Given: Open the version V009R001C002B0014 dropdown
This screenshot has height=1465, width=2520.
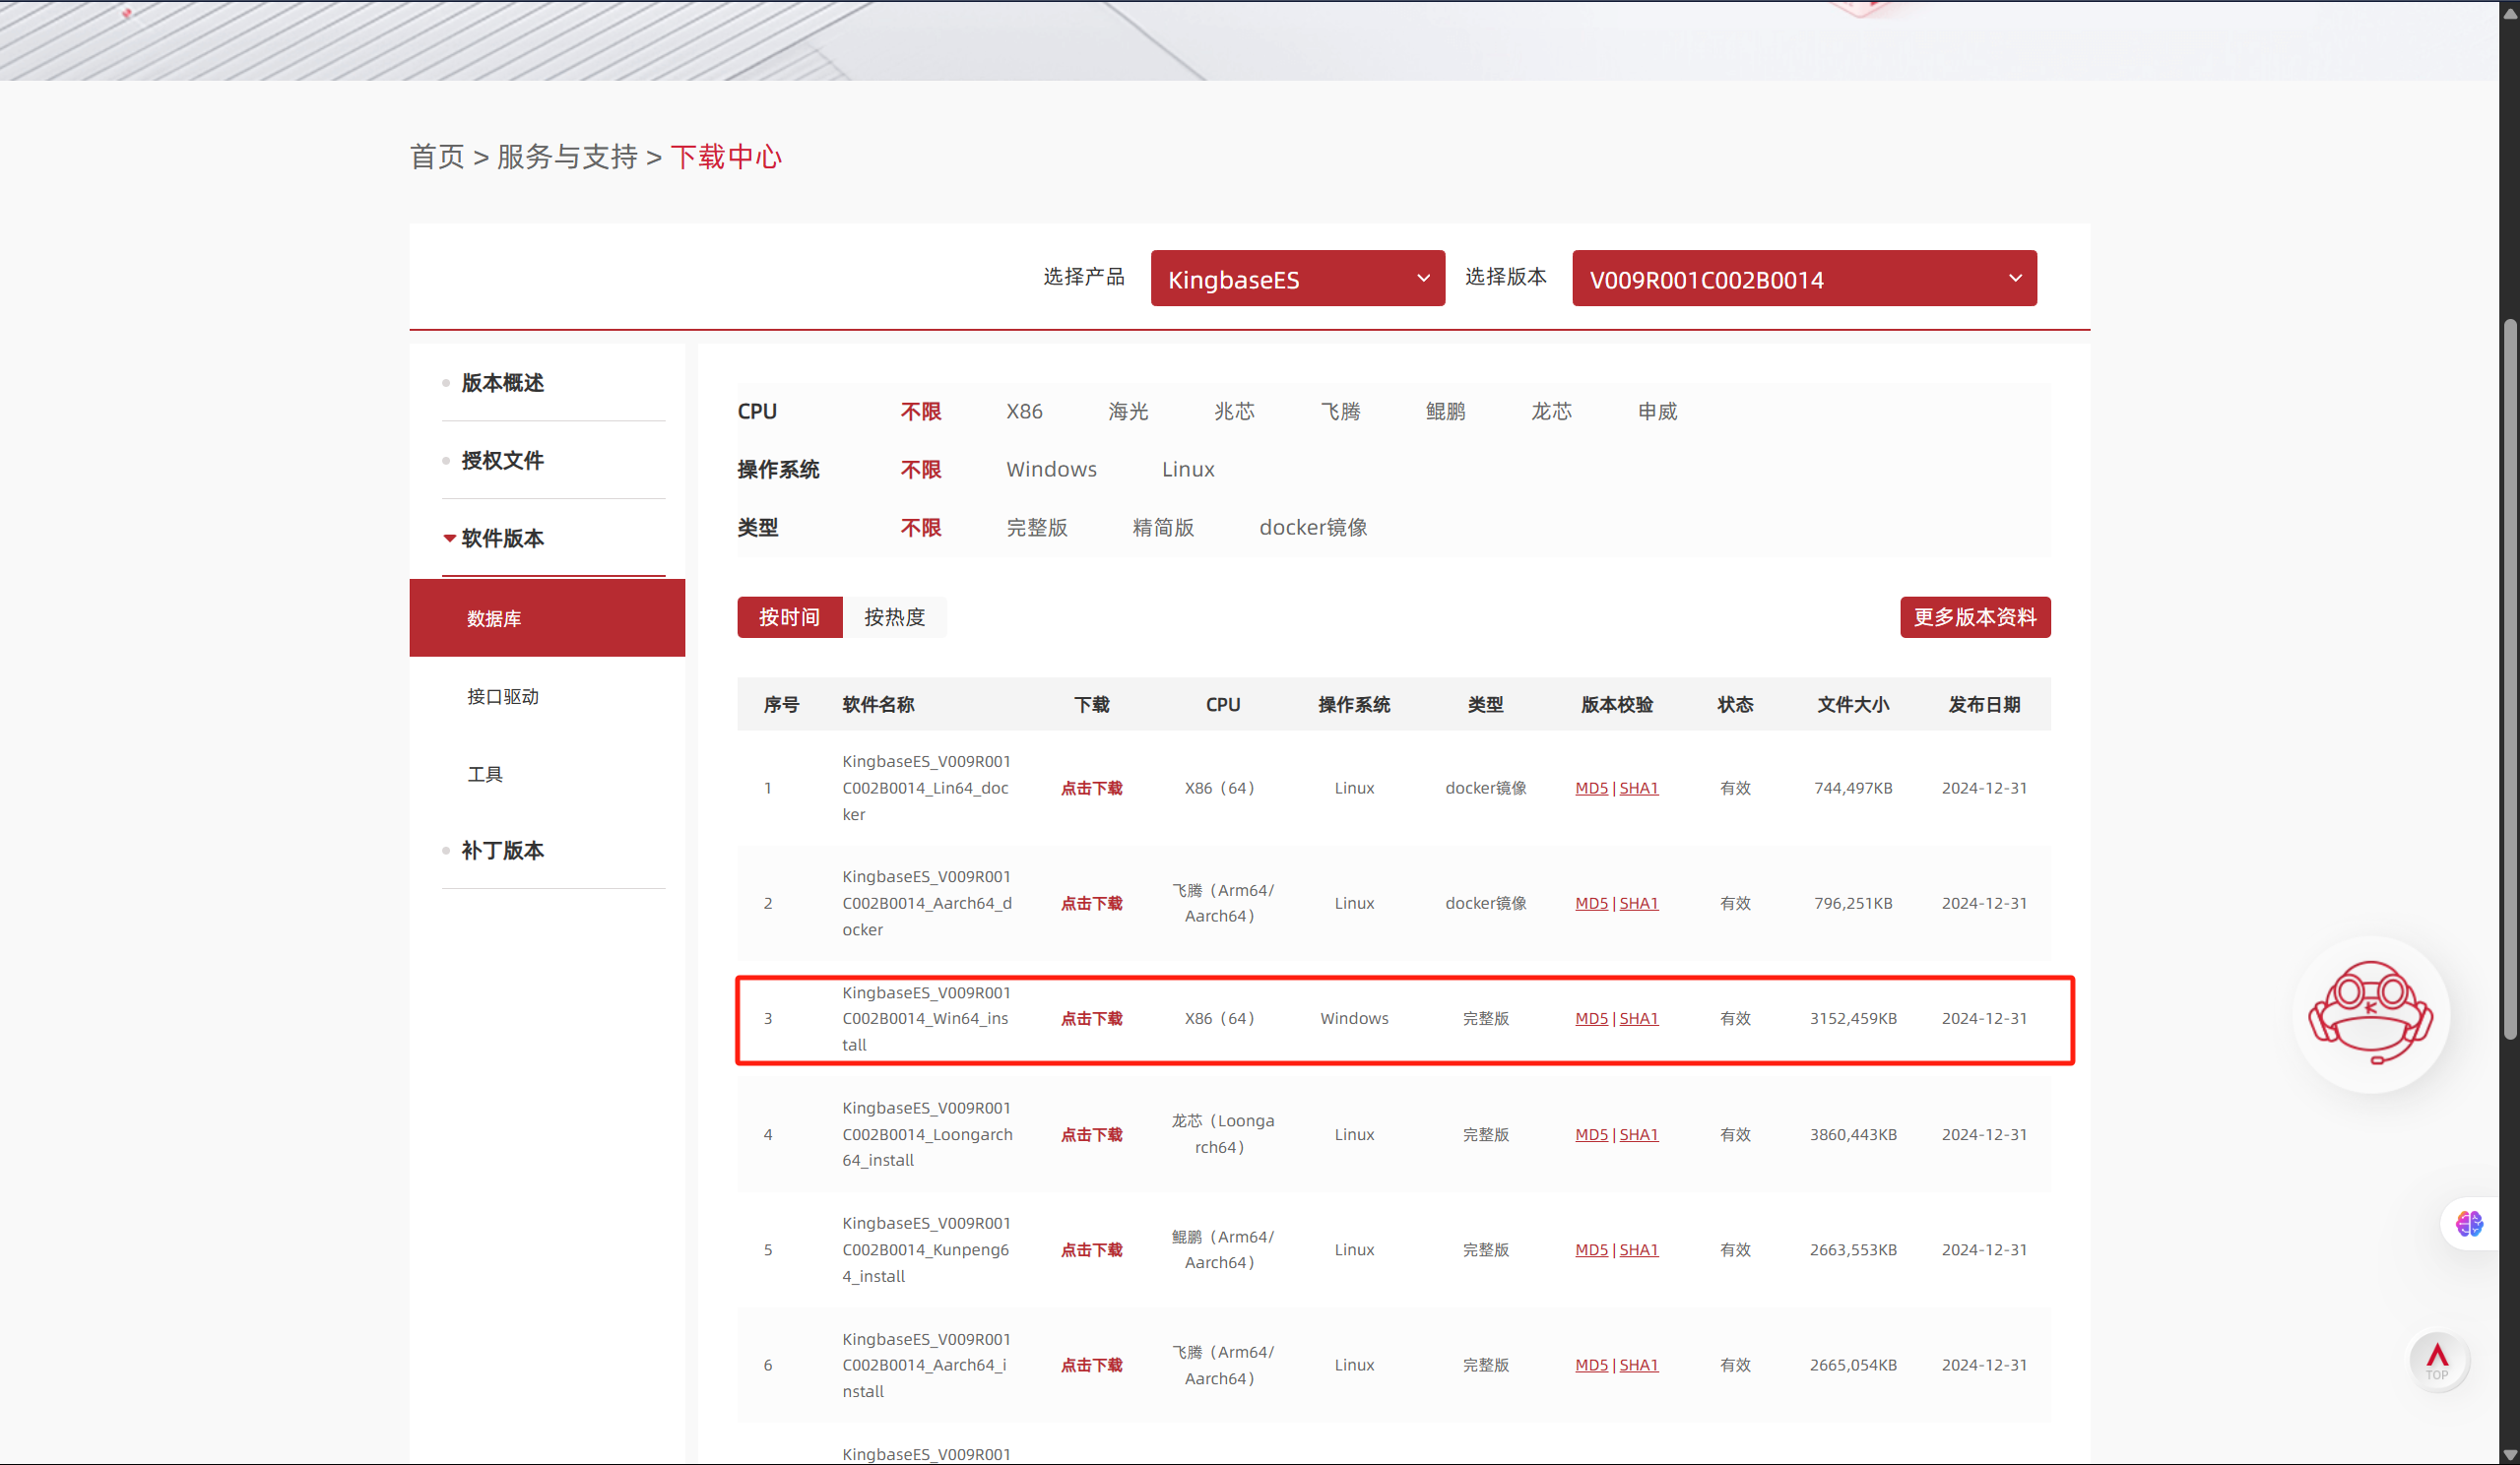Looking at the screenshot, I should [x=1803, y=279].
